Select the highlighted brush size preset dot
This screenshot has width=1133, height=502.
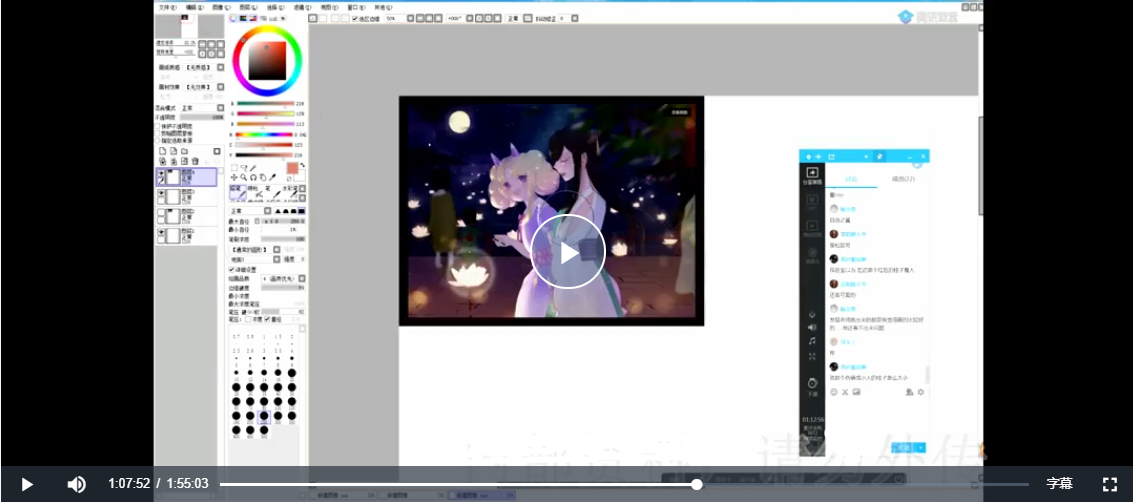264,416
